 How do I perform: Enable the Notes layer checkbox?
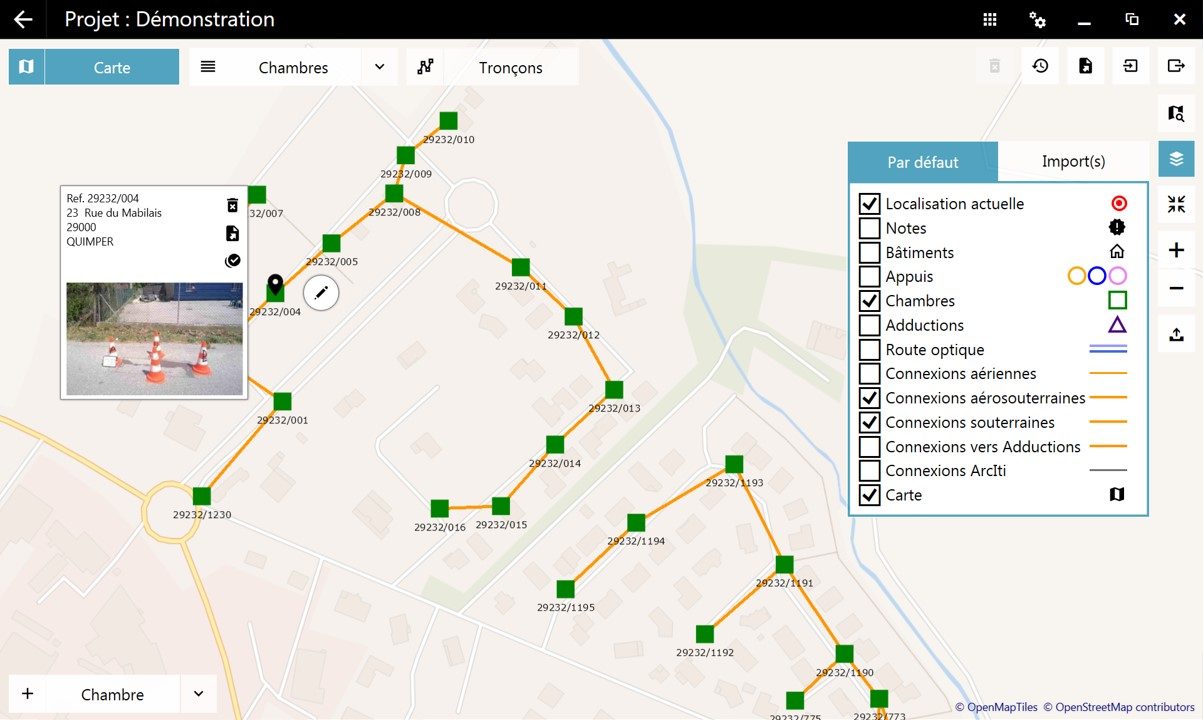pyautogui.click(x=869, y=228)
